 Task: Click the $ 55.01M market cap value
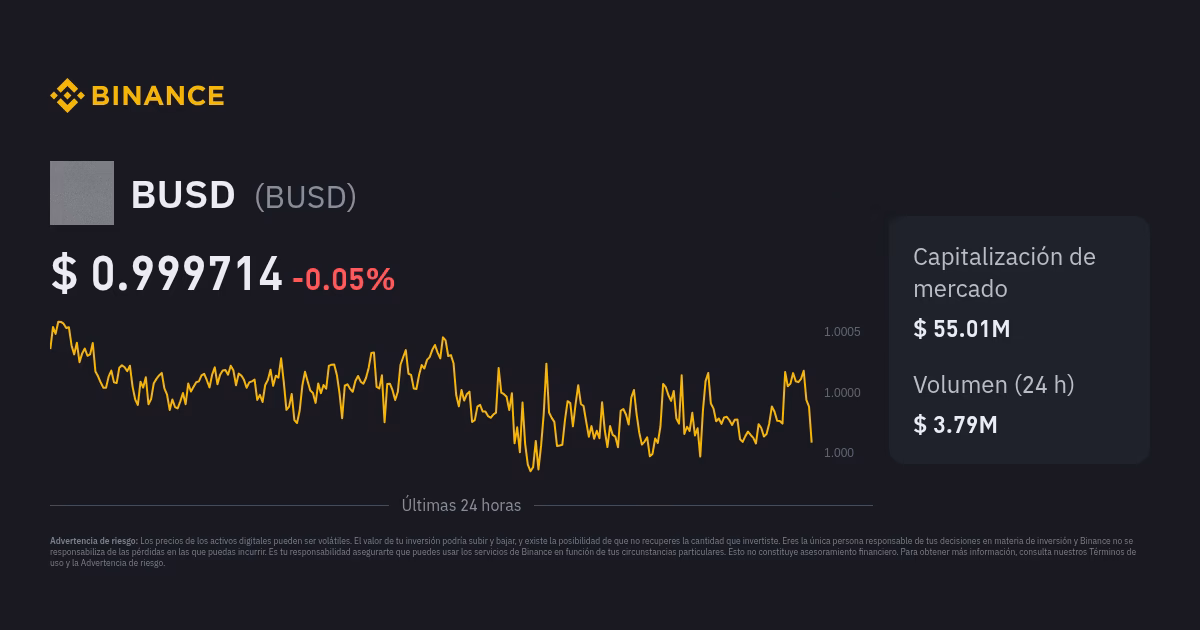point(961,329)
